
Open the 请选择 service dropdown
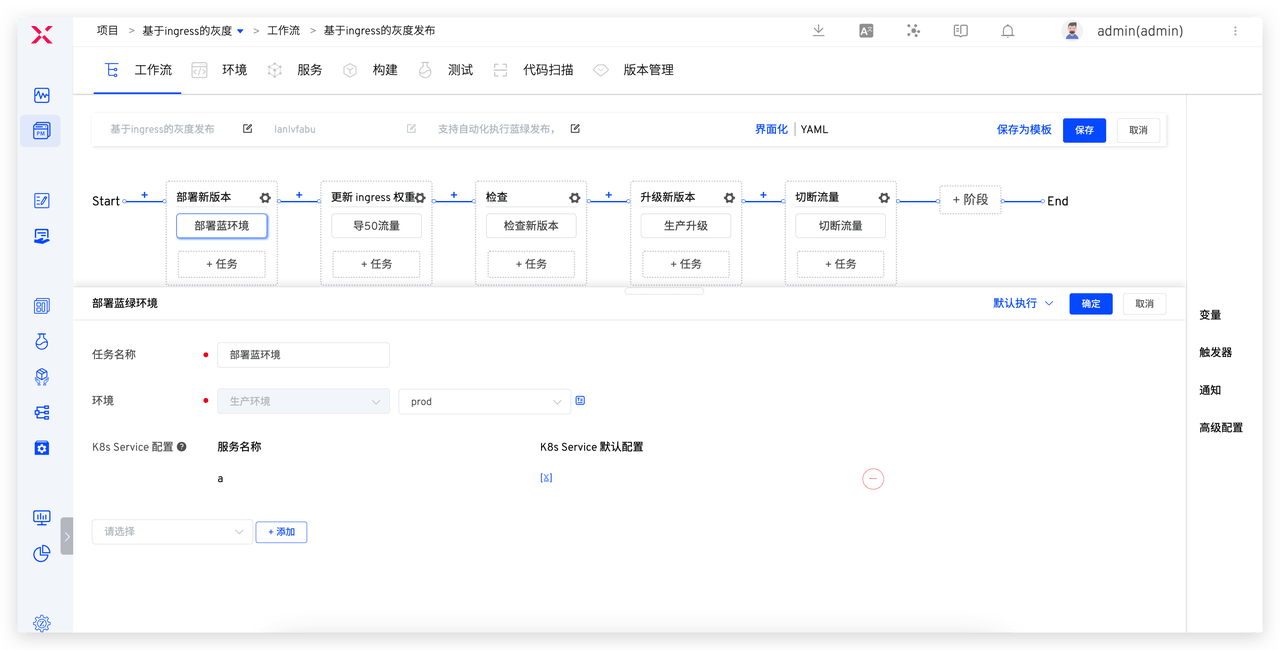click(x=171, y=532)
